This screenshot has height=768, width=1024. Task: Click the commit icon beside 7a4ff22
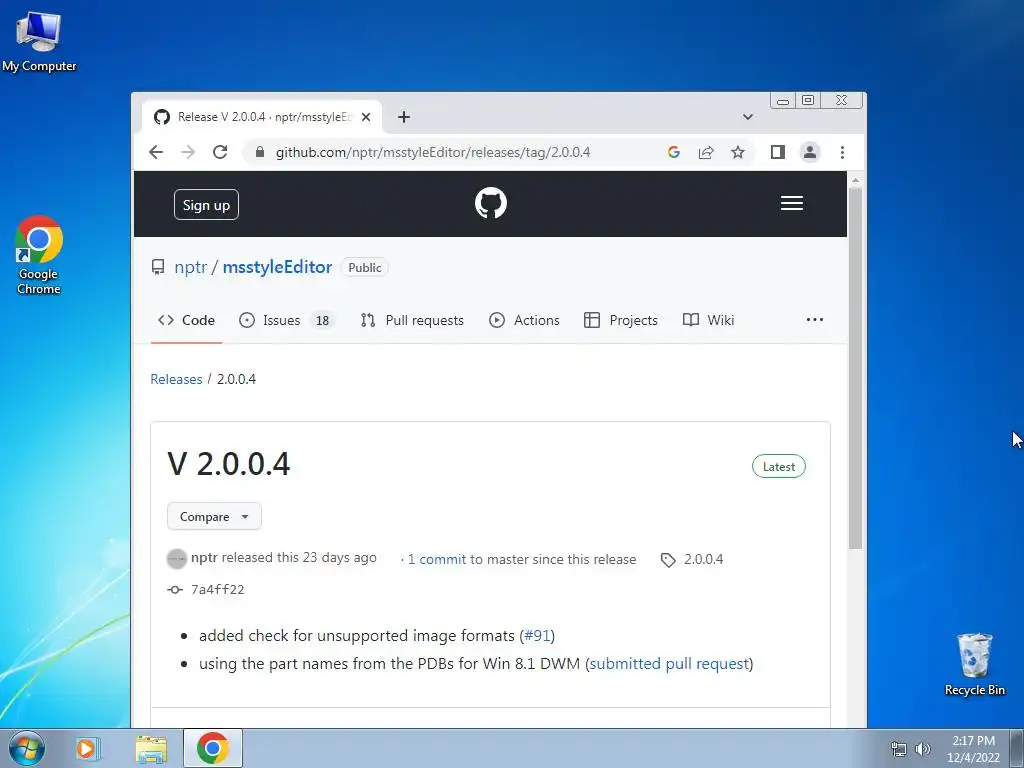[x=174, y=590]
